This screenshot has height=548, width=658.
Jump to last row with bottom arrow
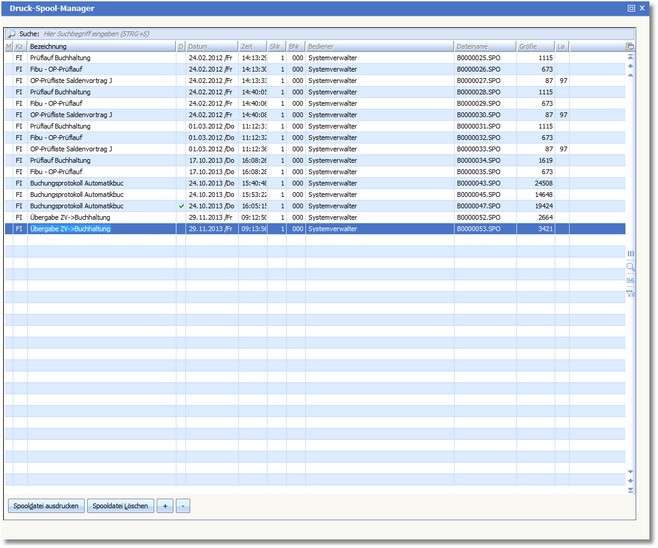tap(630, 490)
